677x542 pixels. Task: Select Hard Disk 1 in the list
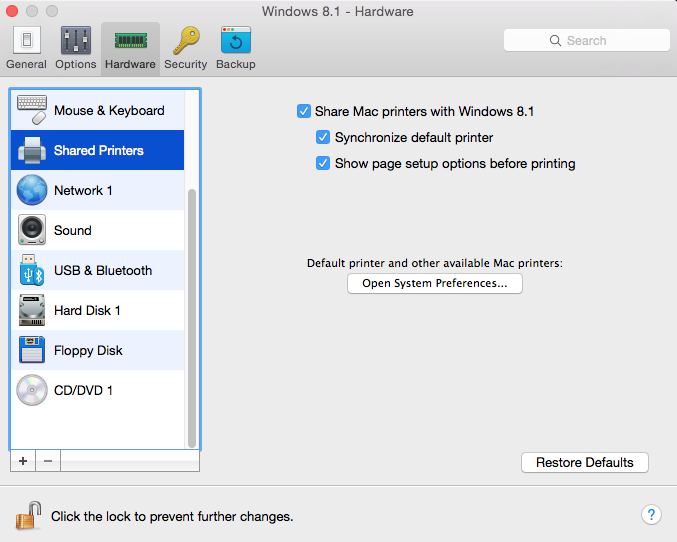(98, 310)
